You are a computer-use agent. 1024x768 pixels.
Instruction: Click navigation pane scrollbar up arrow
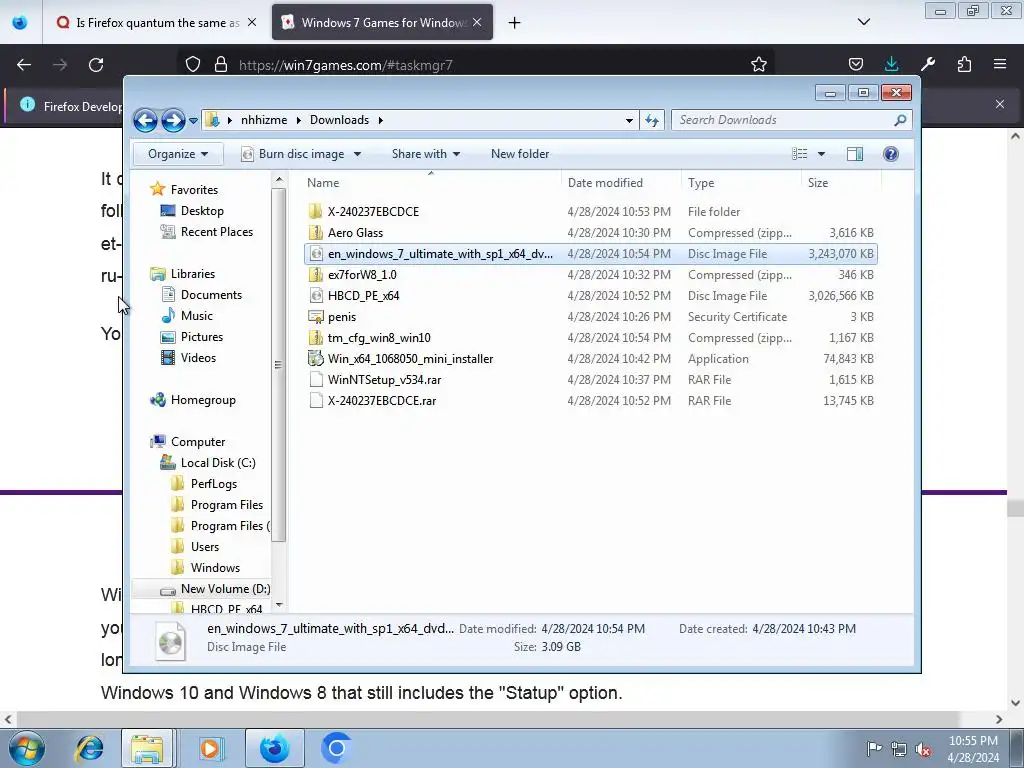tap(279, 180)
